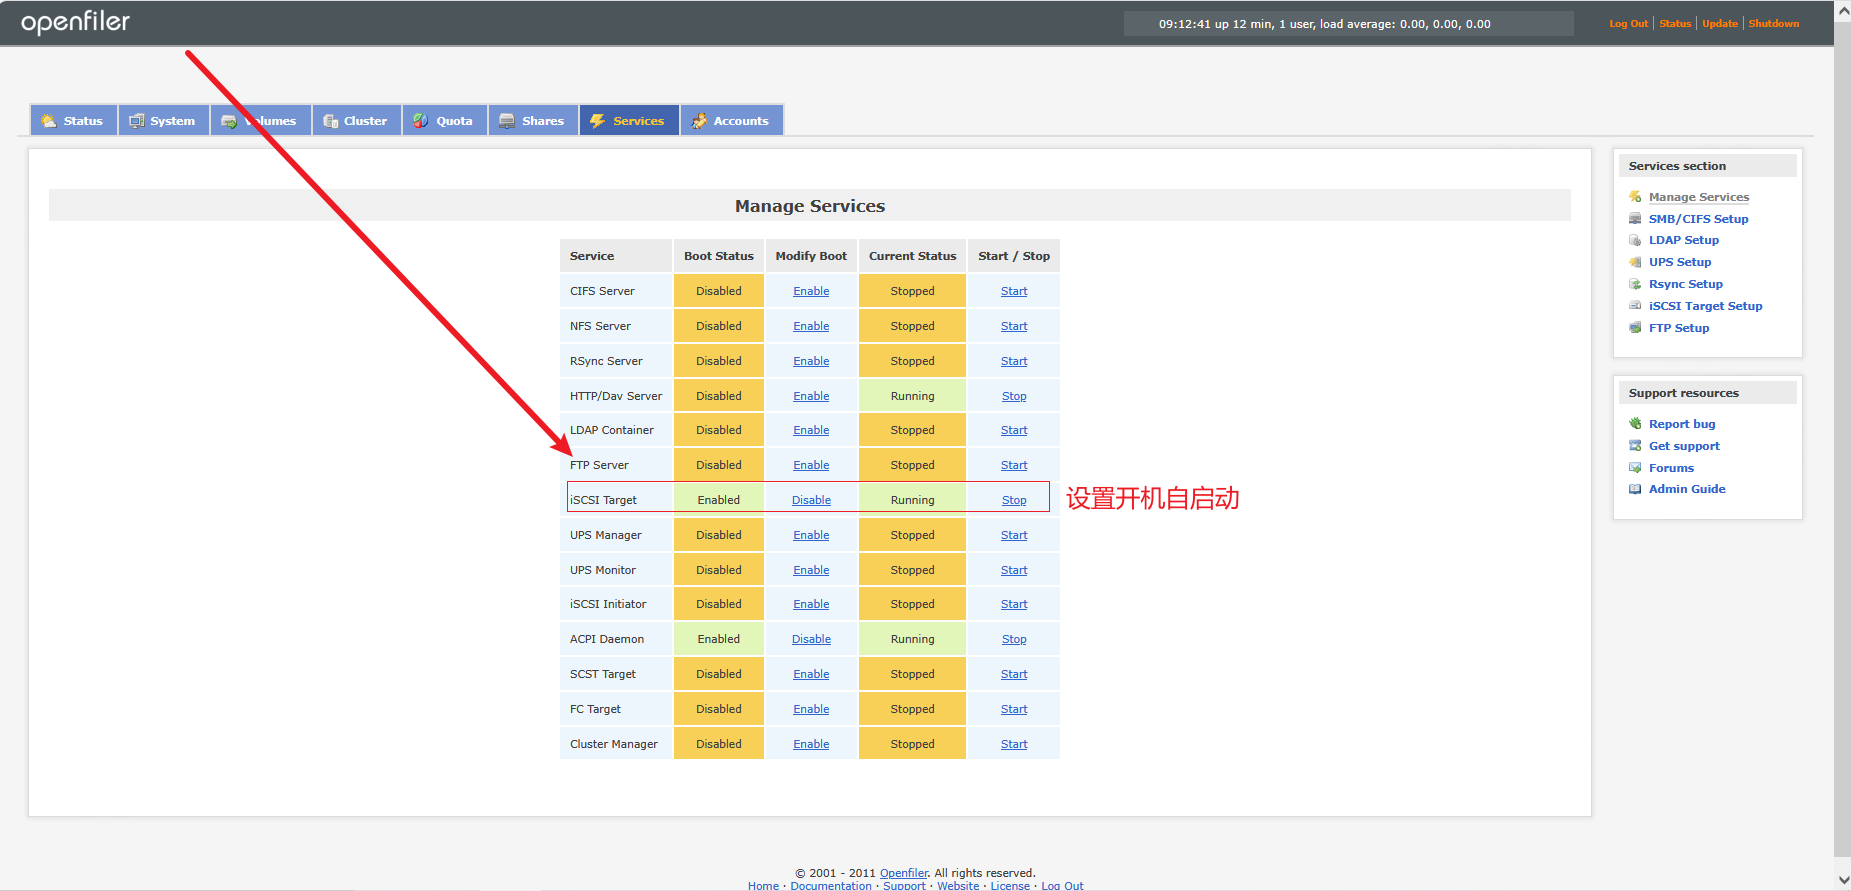
Task: Click the uptime and load average text
Action: (x=1324, y=24)
